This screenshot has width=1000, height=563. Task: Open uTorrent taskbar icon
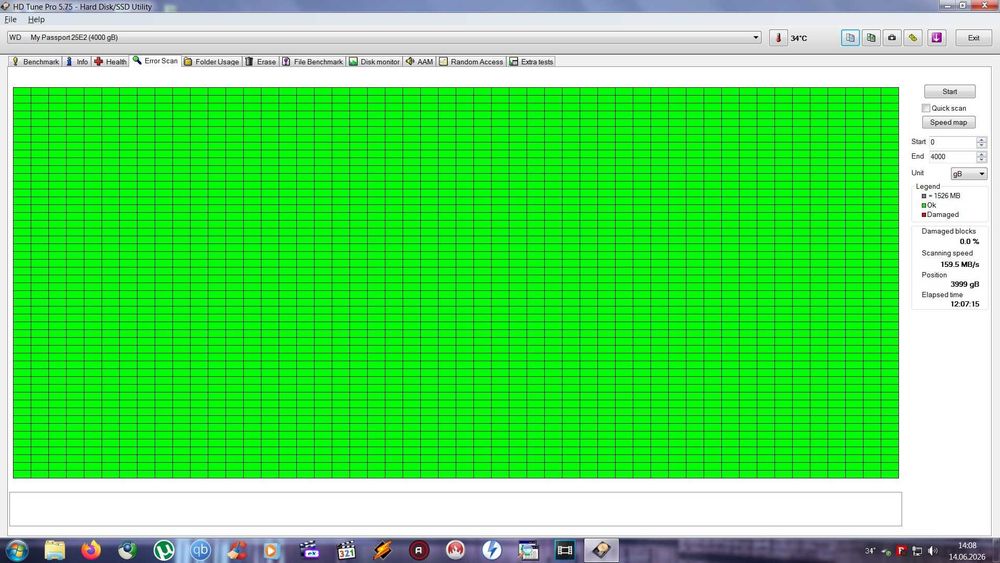point(164,550)
